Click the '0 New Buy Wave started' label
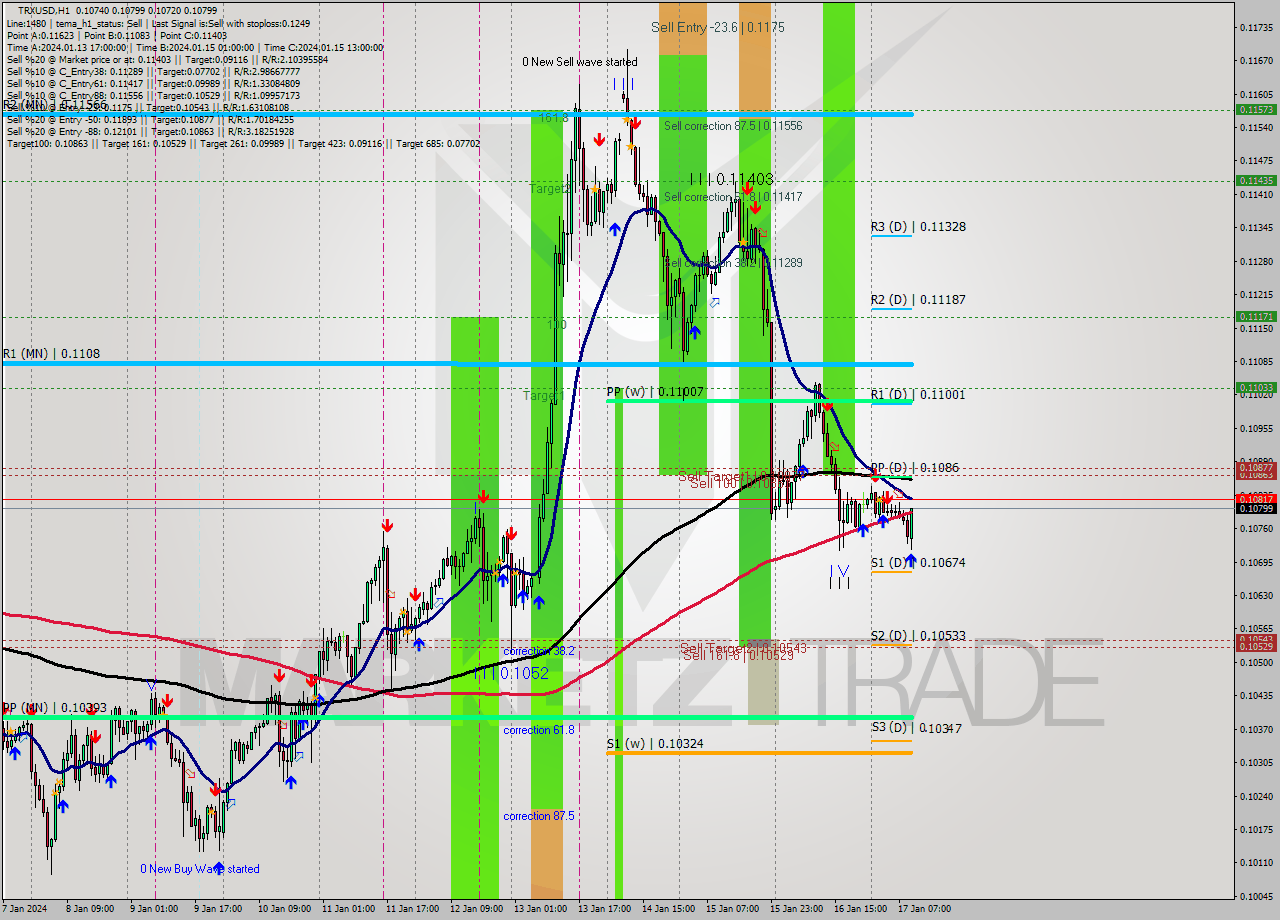This screenshot has width=1280, height=920. (200, 869)
